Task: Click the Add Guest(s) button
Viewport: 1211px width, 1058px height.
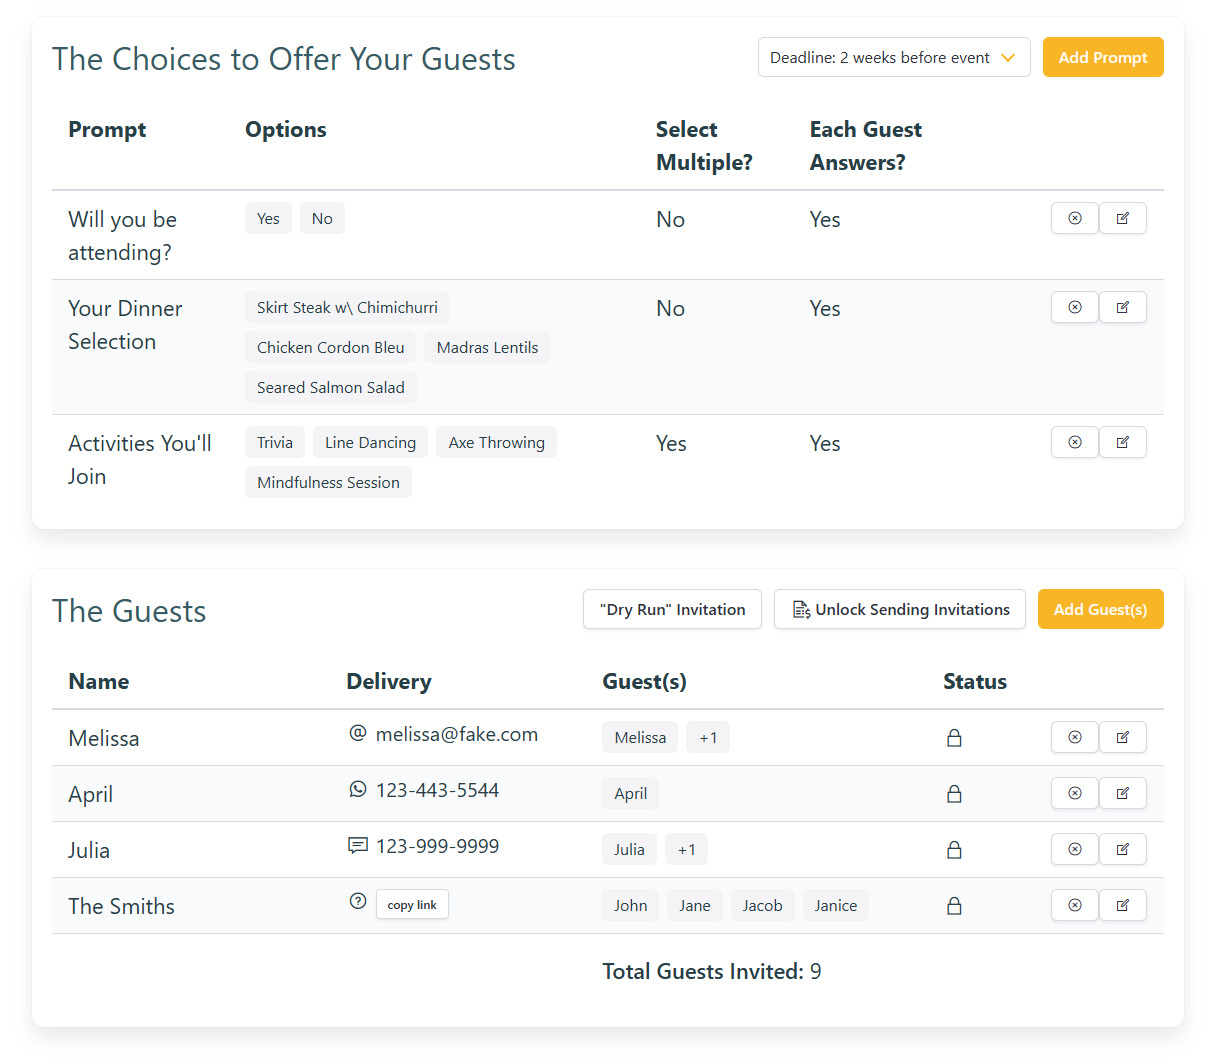Action: [x=1100, y=610]
